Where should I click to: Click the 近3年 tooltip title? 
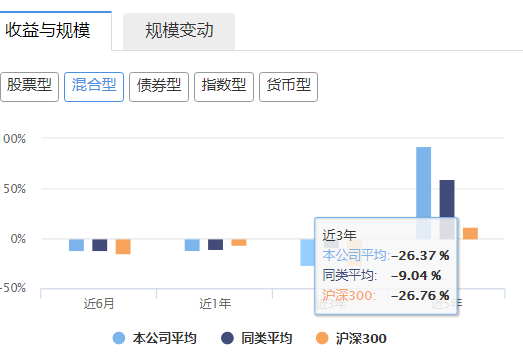pyautogui.click(x=339, y=236)
